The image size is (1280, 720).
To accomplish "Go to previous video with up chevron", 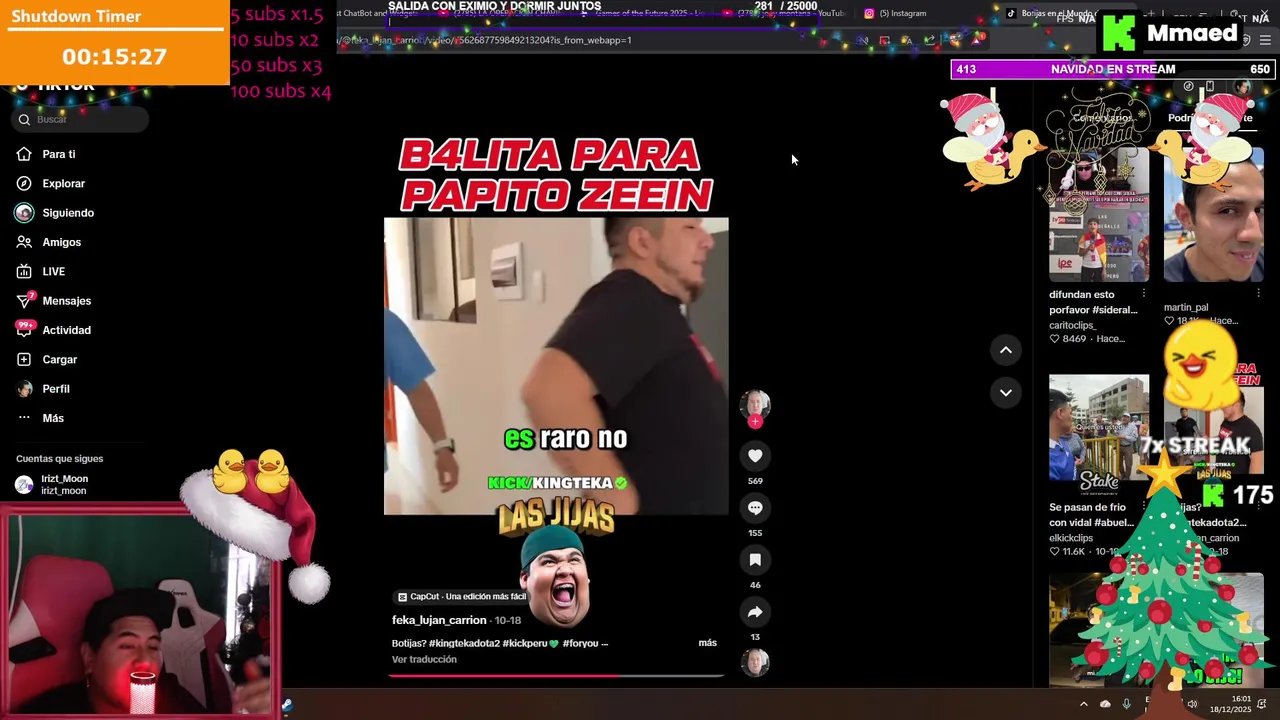I will tap(1006, 350).
